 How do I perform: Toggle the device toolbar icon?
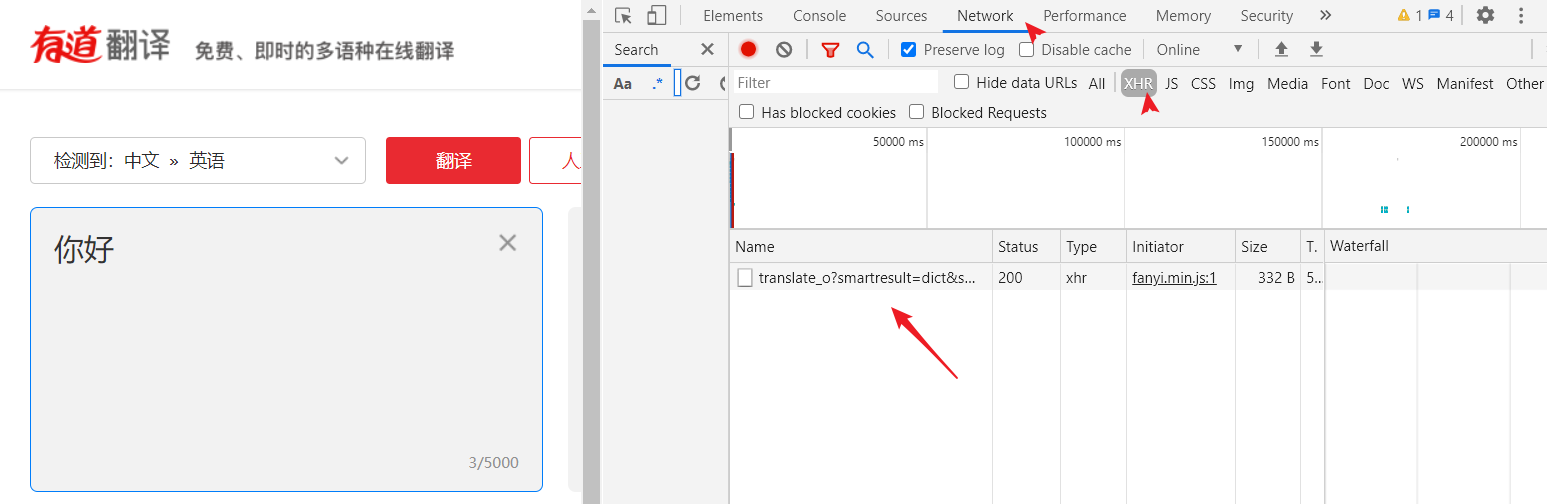[656, 15]
